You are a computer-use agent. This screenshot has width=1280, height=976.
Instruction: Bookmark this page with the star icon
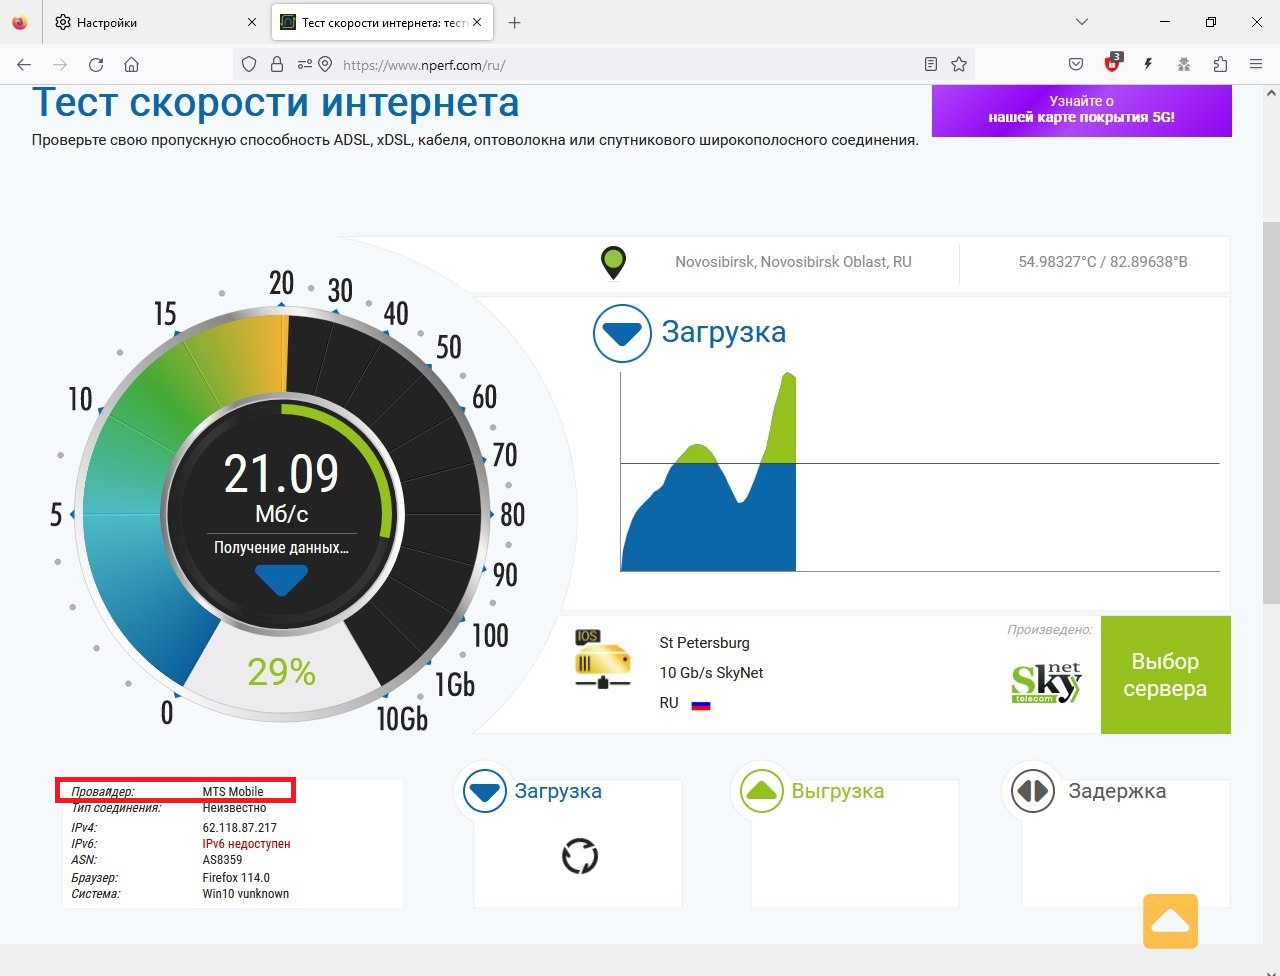(x=959, y=65)
